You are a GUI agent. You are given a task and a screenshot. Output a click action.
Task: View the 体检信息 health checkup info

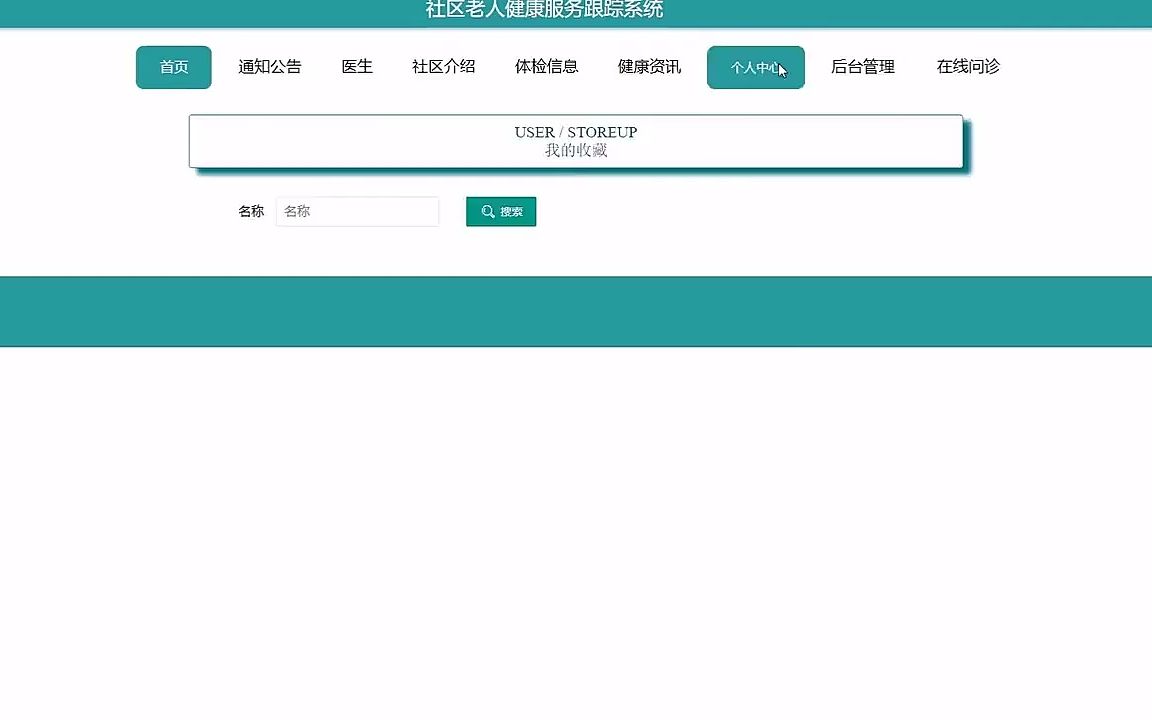(x=547, y=66)
